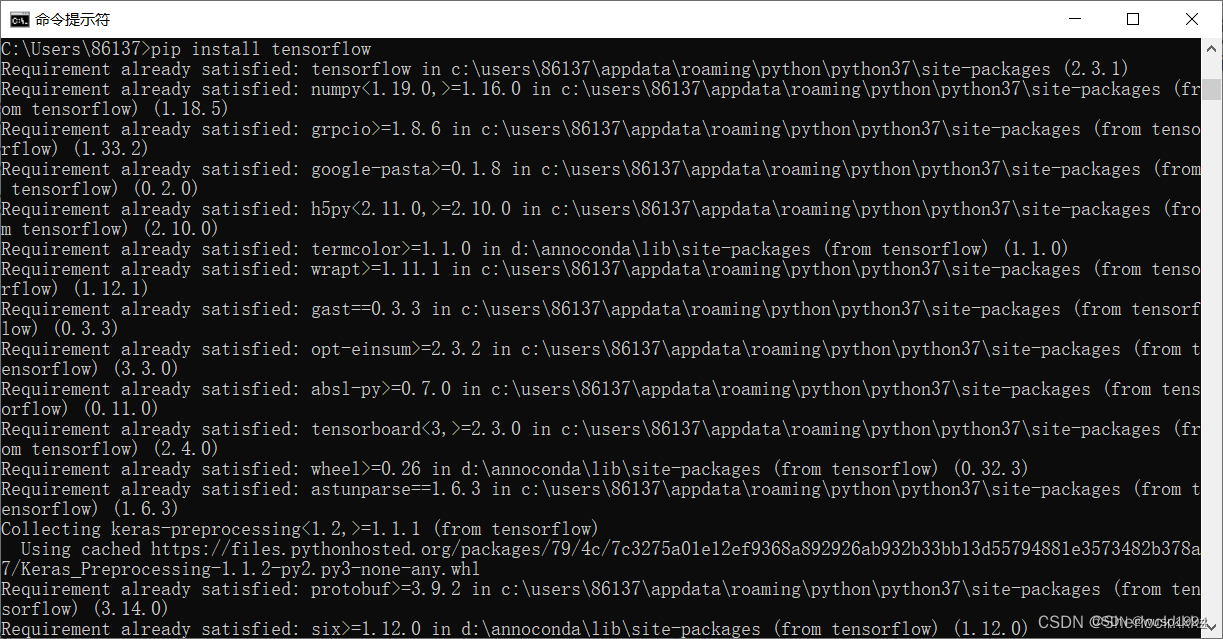Click the 'opt-einsum>=2.3.2' requirement text
Image resolution: width=1223 pixels, height=639 pixels.
[396, 349]
